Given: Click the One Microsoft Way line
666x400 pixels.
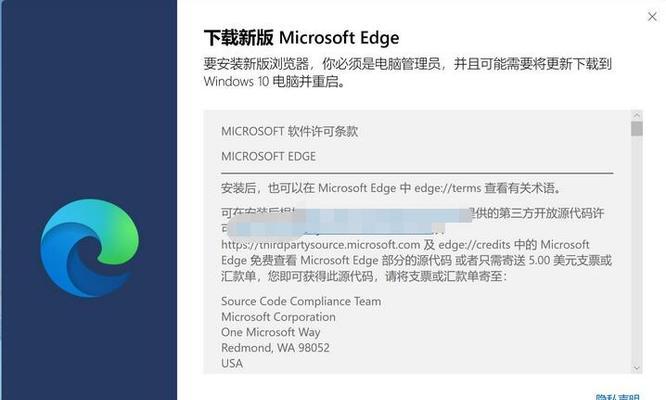Looking at the screenshot, I should (271, 332).
